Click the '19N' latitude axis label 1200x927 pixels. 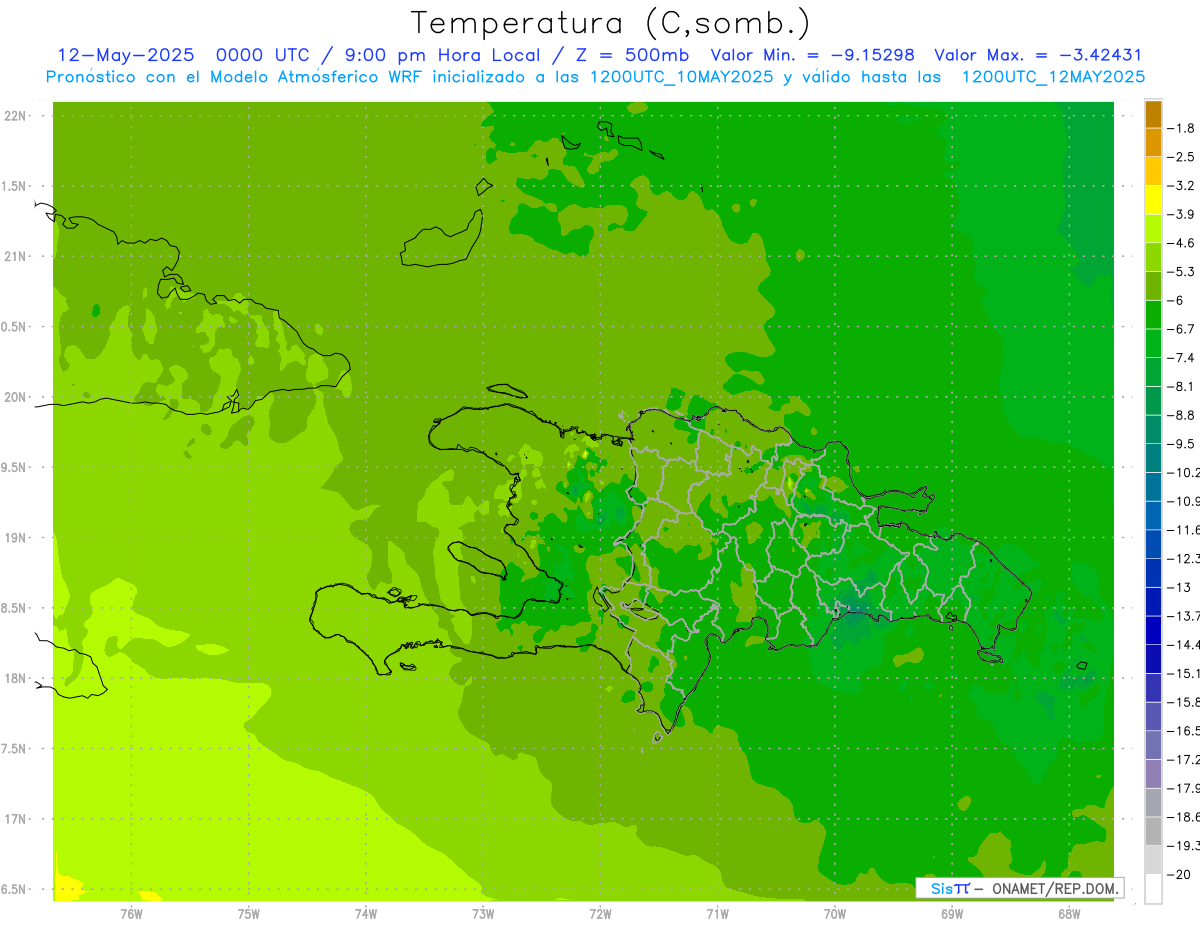[x=14, y=538]
